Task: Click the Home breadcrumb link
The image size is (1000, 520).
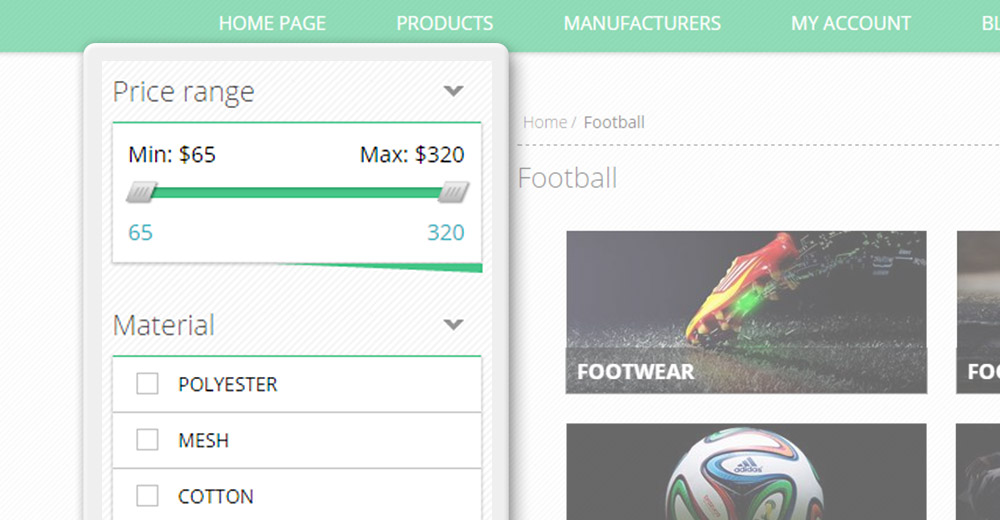Action: [x=545, y=122]
